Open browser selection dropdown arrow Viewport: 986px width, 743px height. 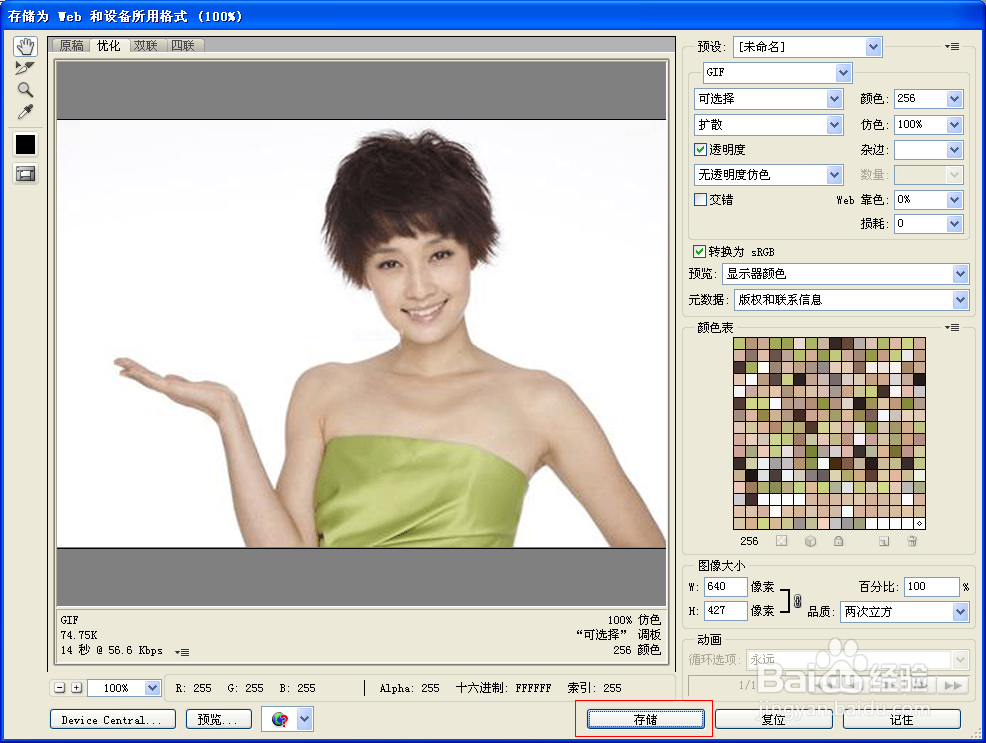click(305, 719)
